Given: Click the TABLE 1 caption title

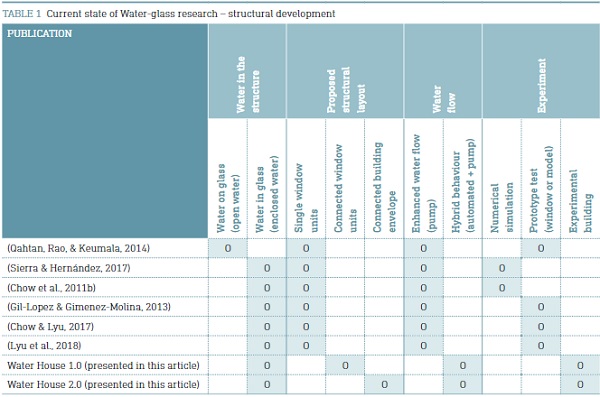Looking at the screenshot, I should [169, 14].
